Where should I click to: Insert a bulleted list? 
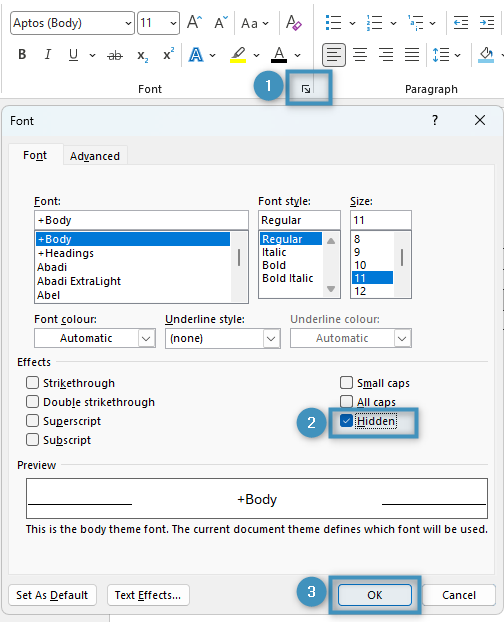333,23
